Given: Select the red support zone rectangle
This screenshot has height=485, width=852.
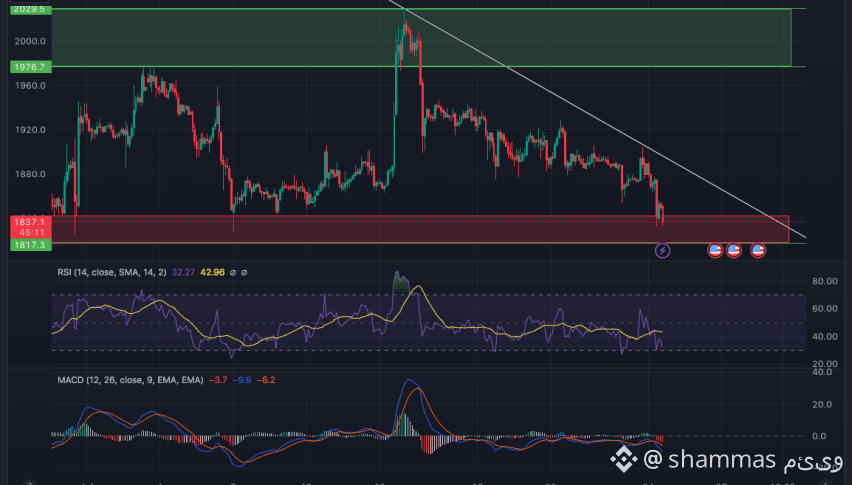Looking at the screenshot, I should [421, 229].
